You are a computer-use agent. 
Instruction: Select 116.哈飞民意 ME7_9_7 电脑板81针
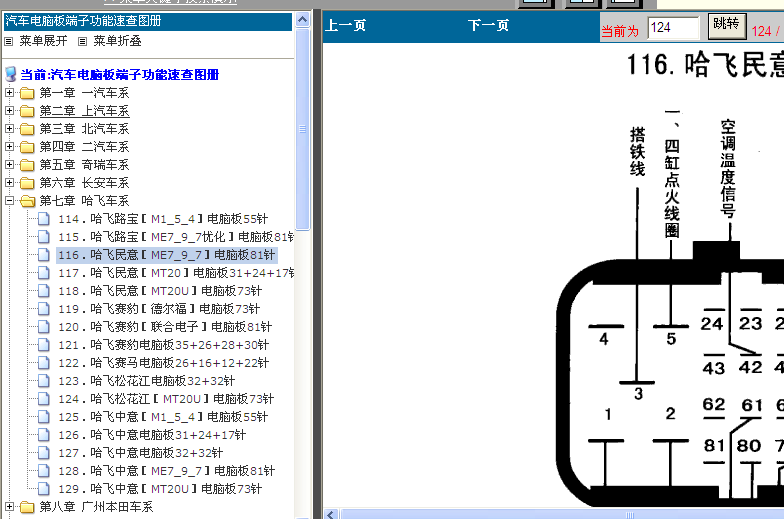(166, 255)
